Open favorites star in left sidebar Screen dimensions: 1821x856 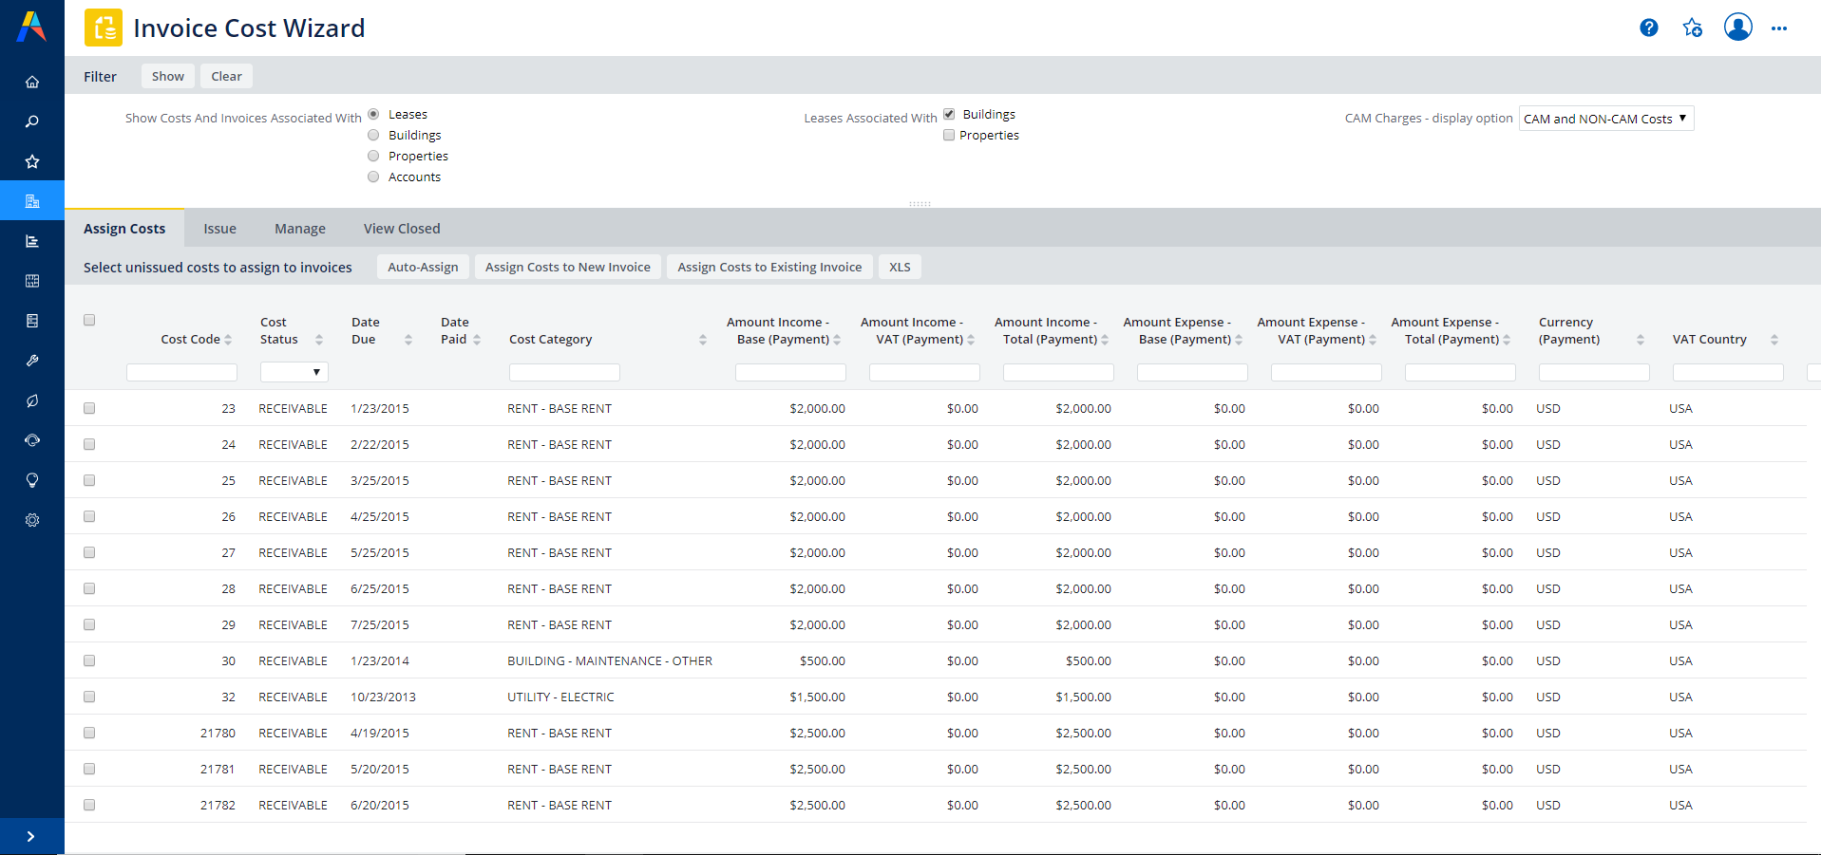32,161
